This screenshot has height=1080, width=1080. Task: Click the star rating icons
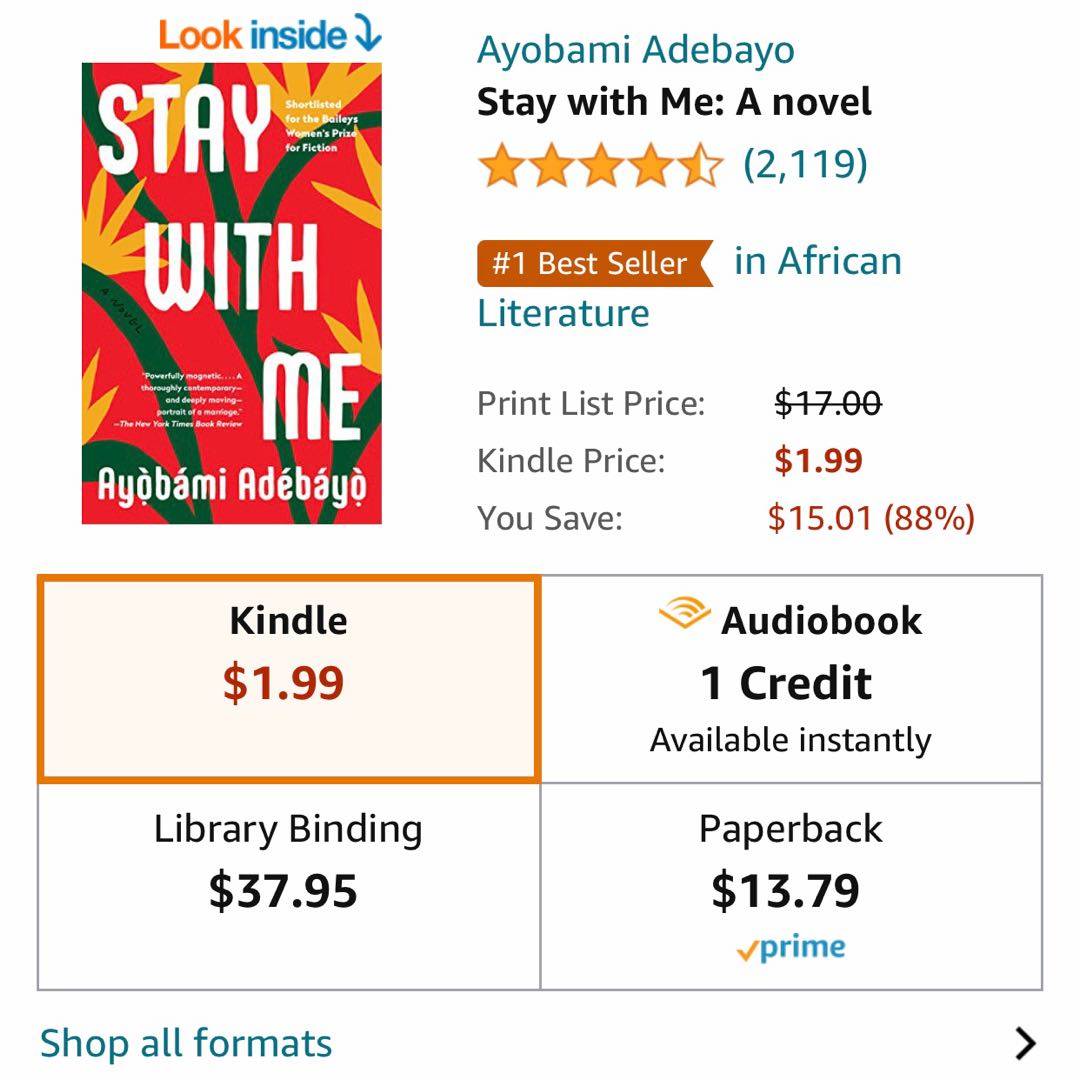pos(600,166)
